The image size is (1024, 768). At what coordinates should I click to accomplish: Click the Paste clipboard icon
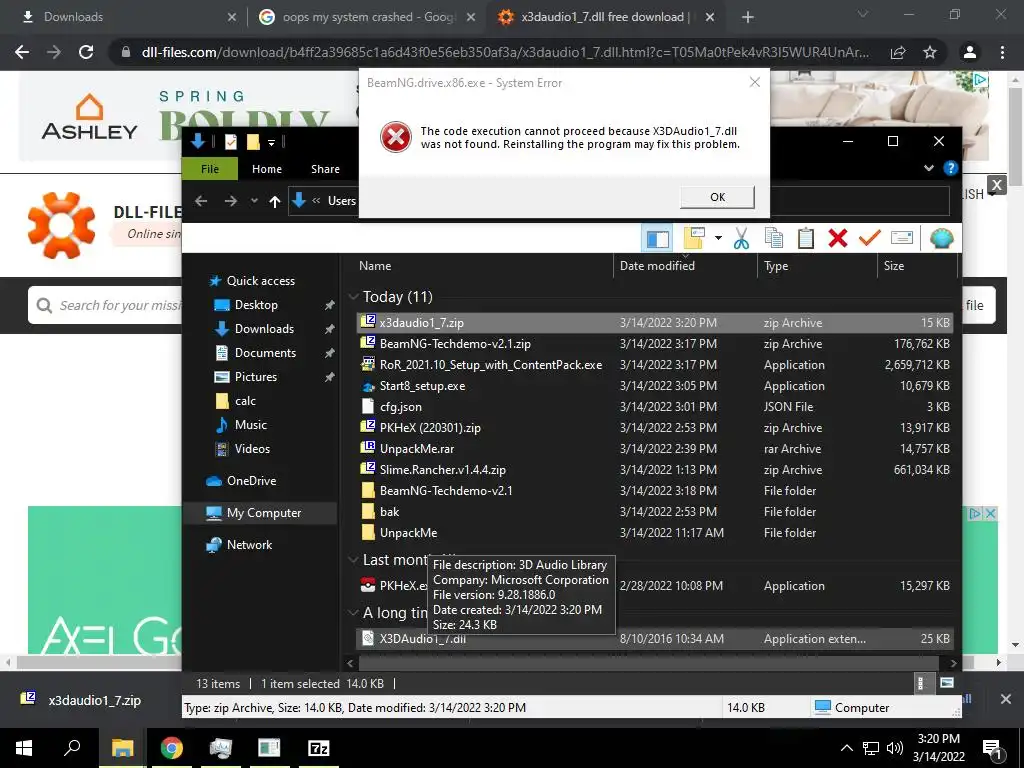coord(806,238)
